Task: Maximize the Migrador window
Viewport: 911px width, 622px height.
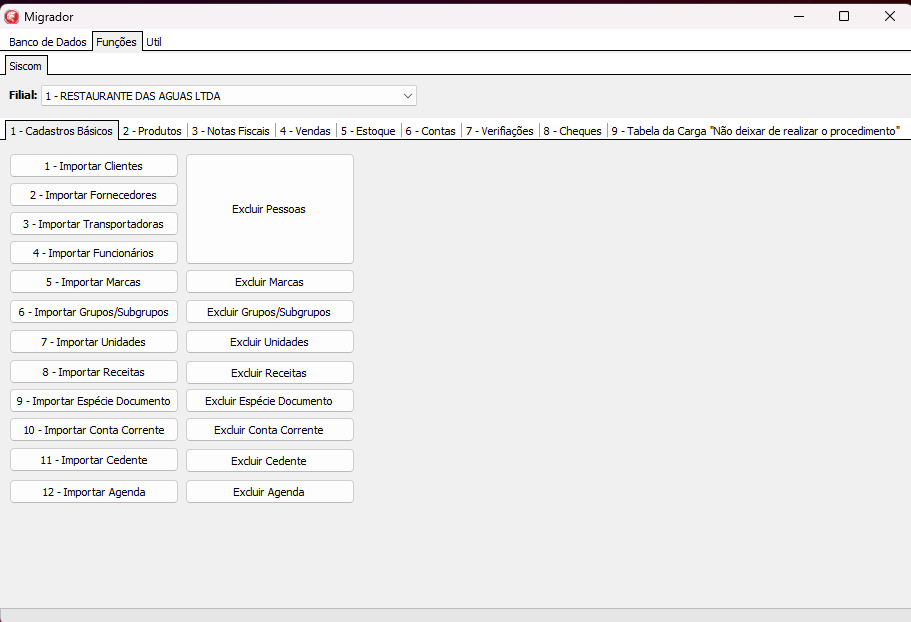Action: tap(843, 16)
